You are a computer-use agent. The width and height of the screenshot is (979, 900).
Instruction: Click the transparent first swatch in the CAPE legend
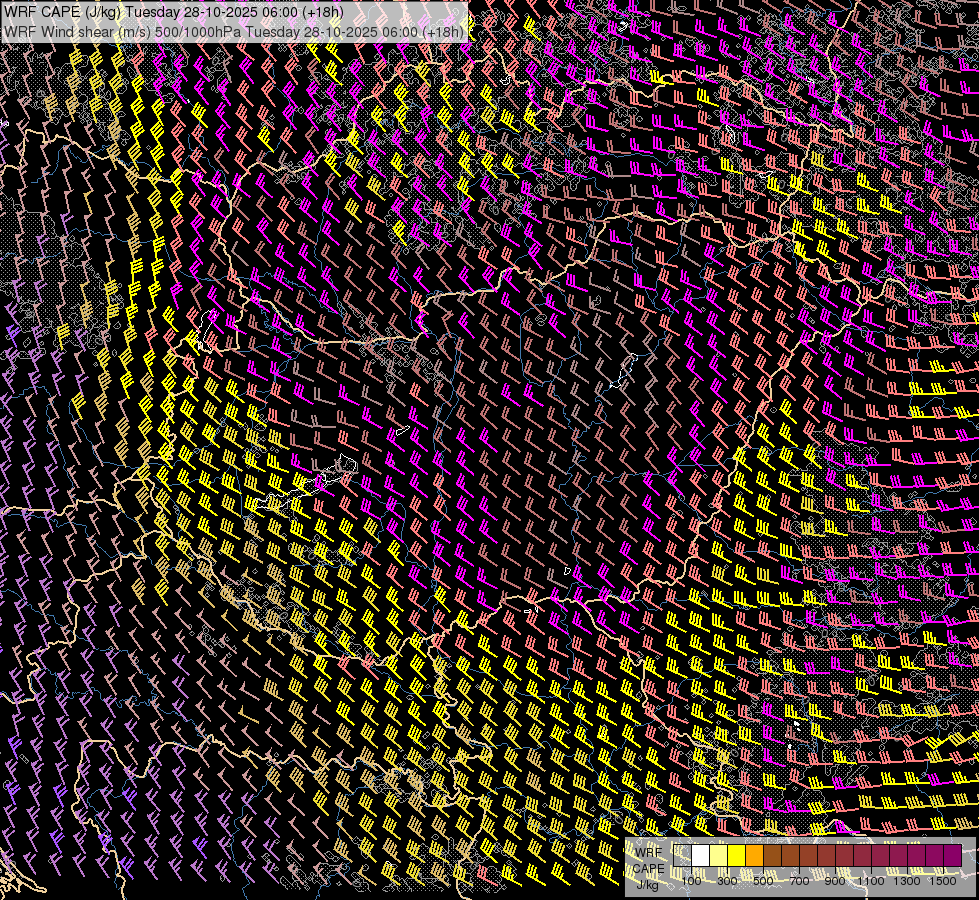point(682,855)
